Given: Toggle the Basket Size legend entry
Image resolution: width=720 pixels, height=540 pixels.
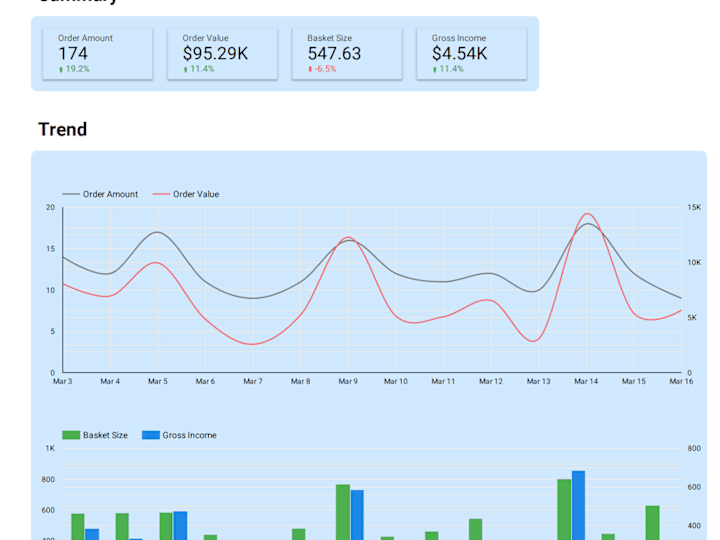Looking at the screenshot, I should coord(95,435).
